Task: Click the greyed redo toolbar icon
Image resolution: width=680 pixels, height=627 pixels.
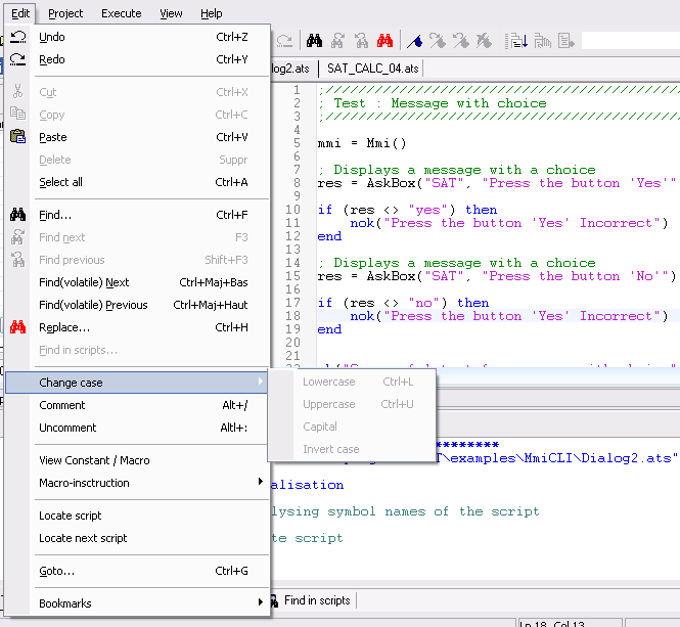Action: point(284,41)
